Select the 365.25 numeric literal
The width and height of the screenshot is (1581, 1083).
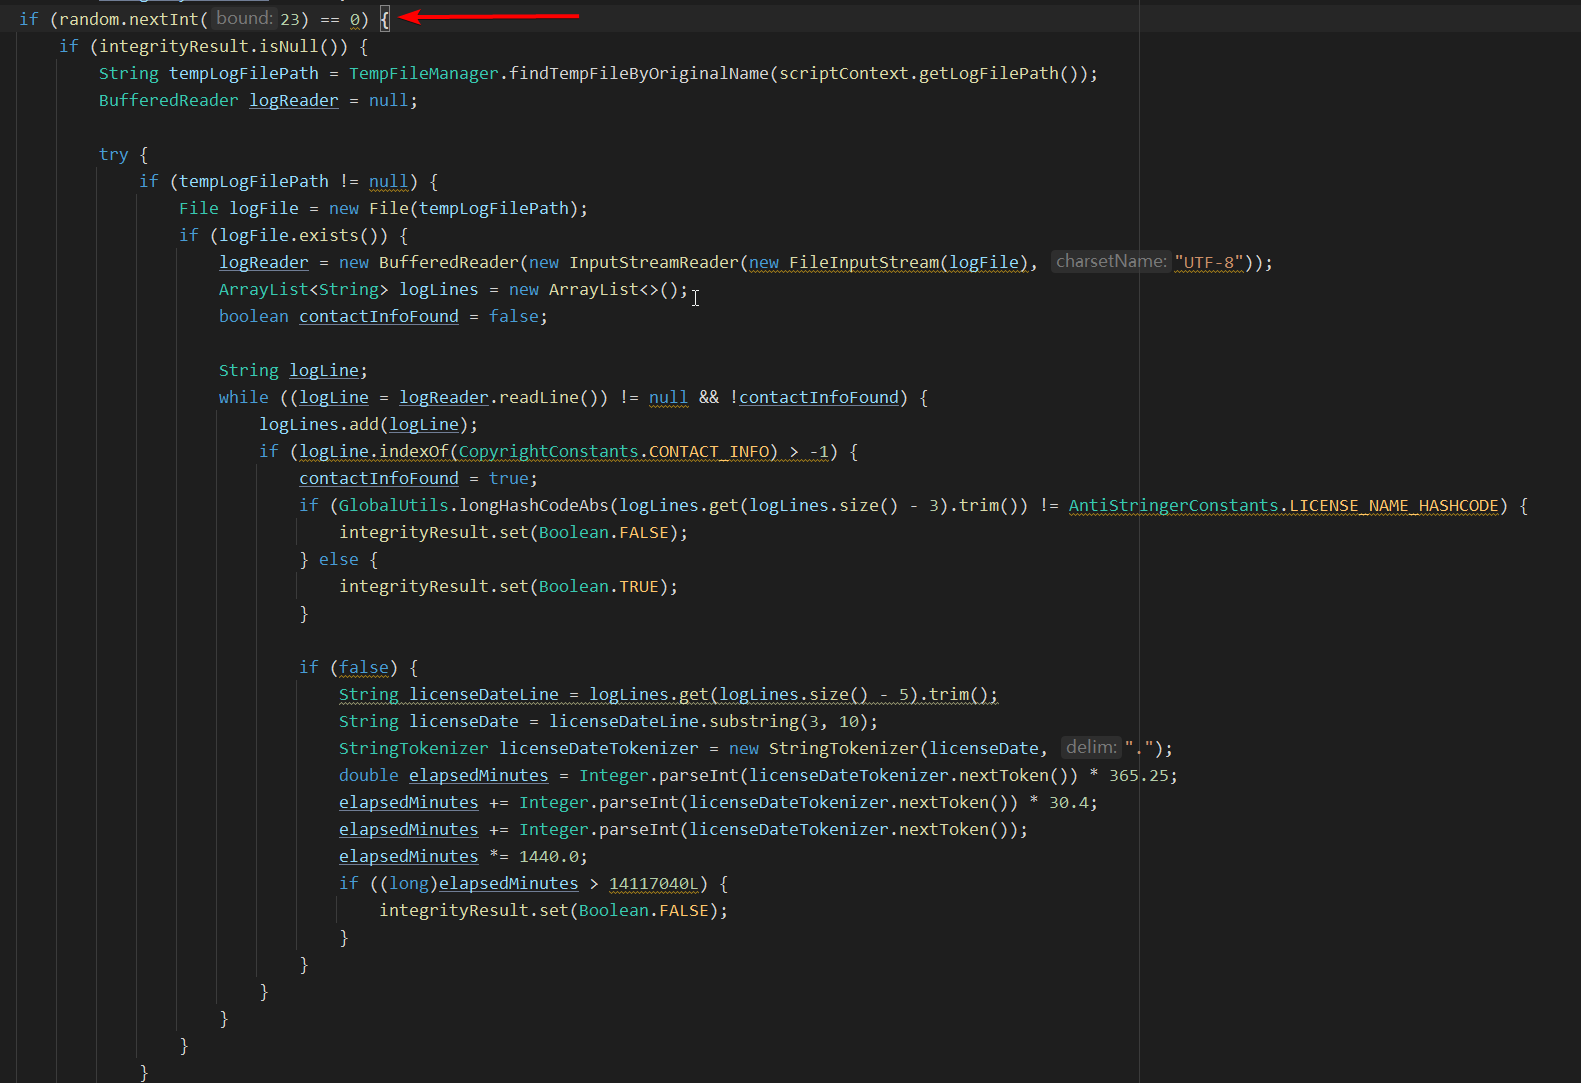click(1139, 775)
